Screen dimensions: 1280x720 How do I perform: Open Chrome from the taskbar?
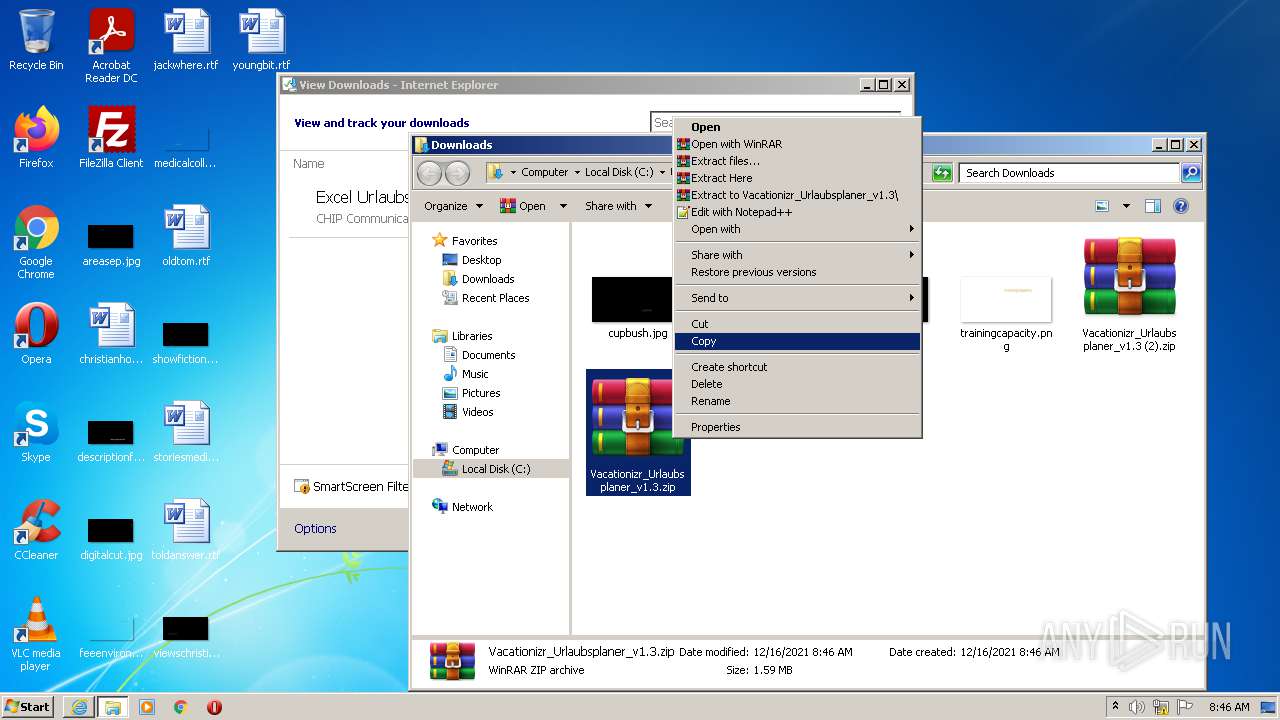[x=180, y=707]
